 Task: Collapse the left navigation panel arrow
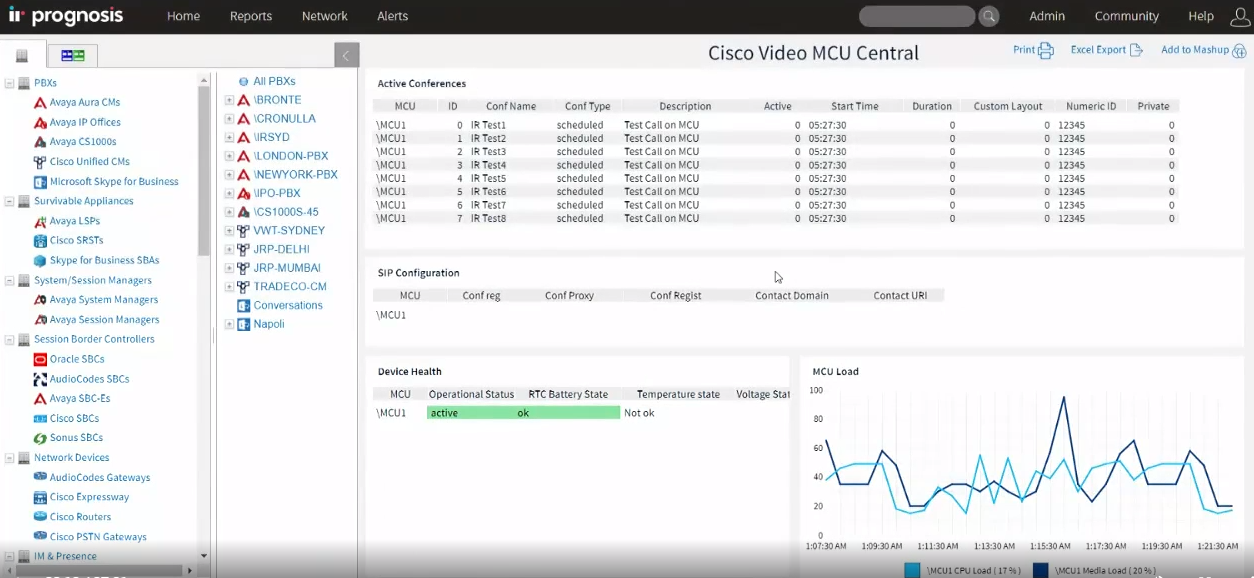[346, 56]
